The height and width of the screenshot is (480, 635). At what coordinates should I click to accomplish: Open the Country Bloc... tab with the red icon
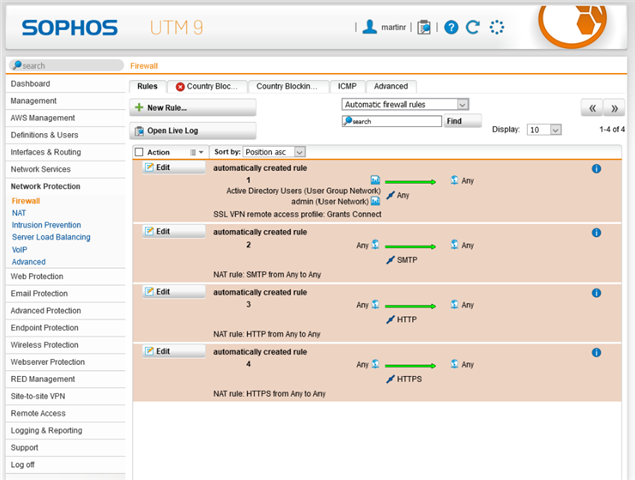tap(207, 86)
